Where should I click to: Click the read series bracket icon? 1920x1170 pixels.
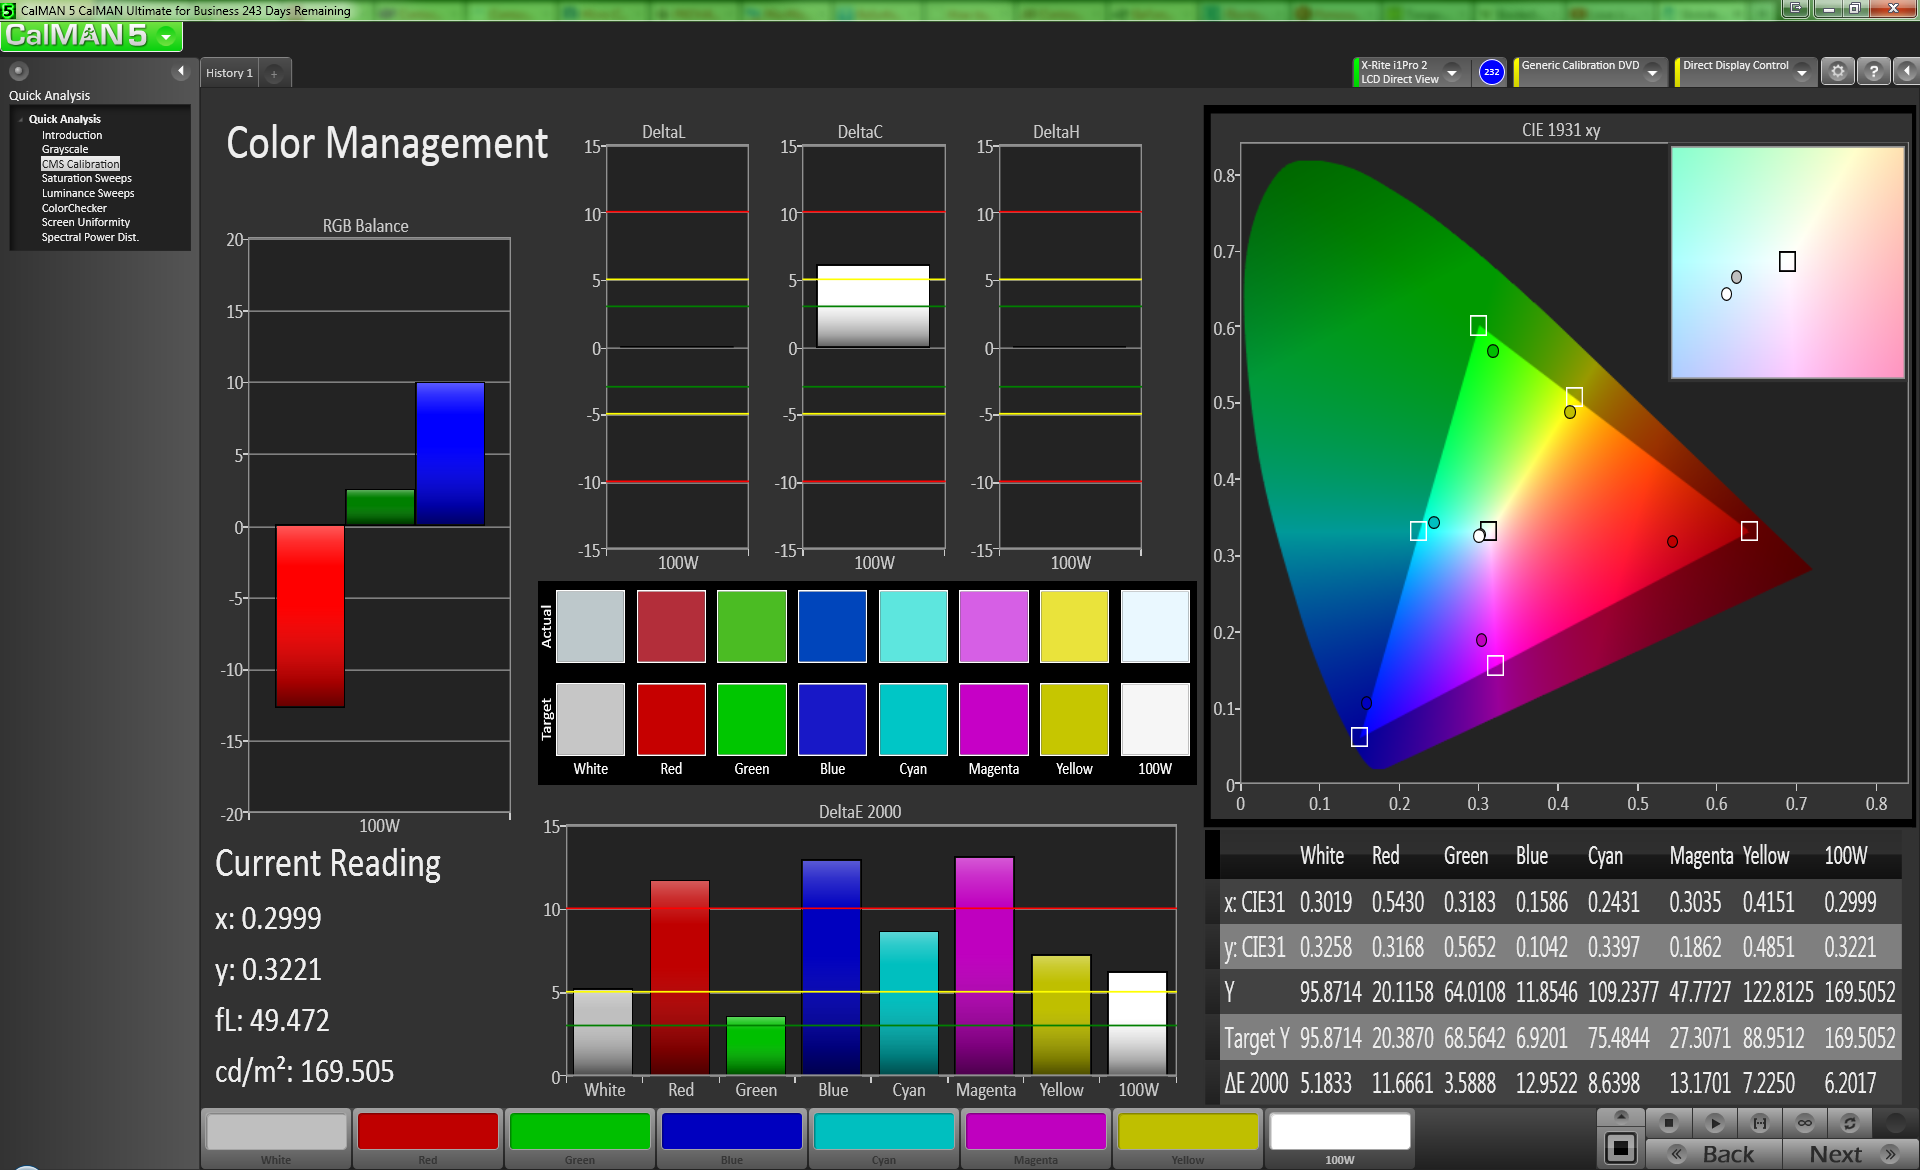pyautogui.click(x=1759, y=1123)
